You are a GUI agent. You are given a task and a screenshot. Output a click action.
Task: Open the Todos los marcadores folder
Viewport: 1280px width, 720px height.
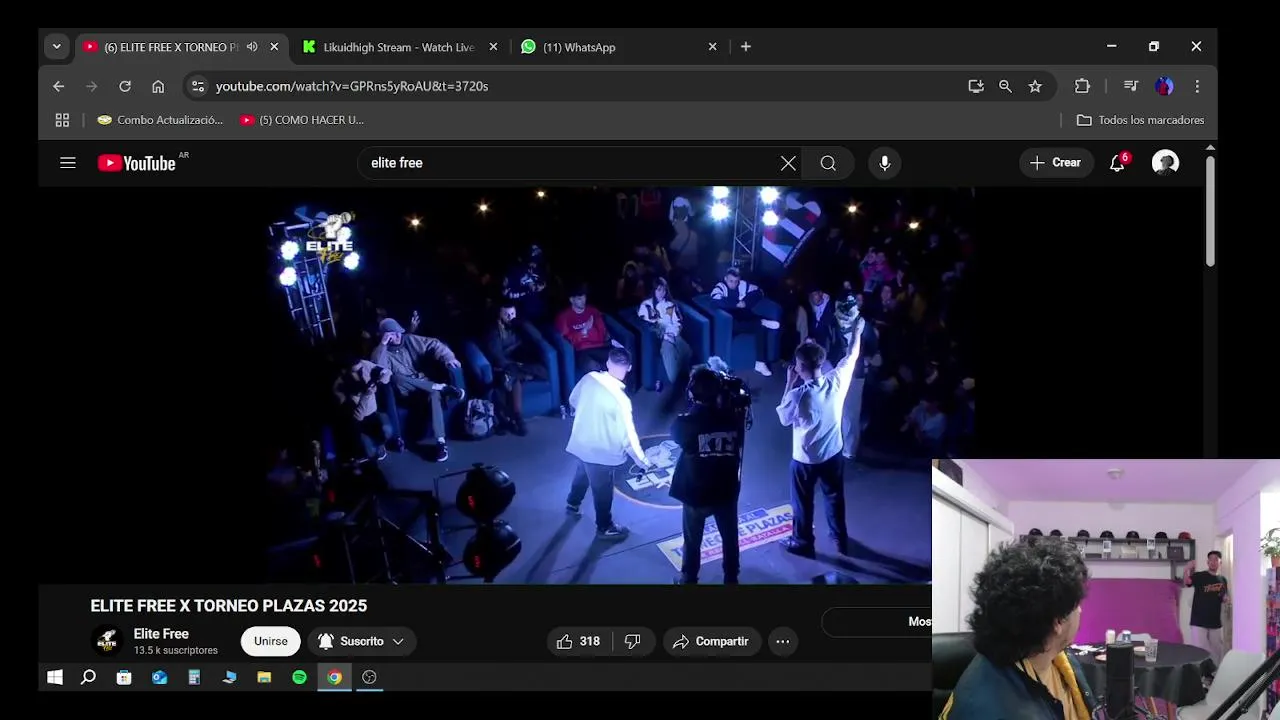[1140, 120]
